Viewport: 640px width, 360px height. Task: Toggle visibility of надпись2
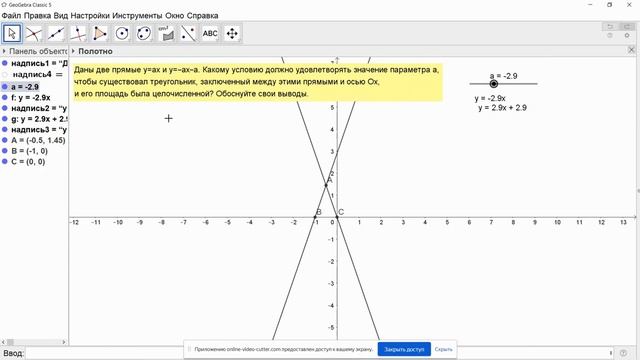(4, 108)
